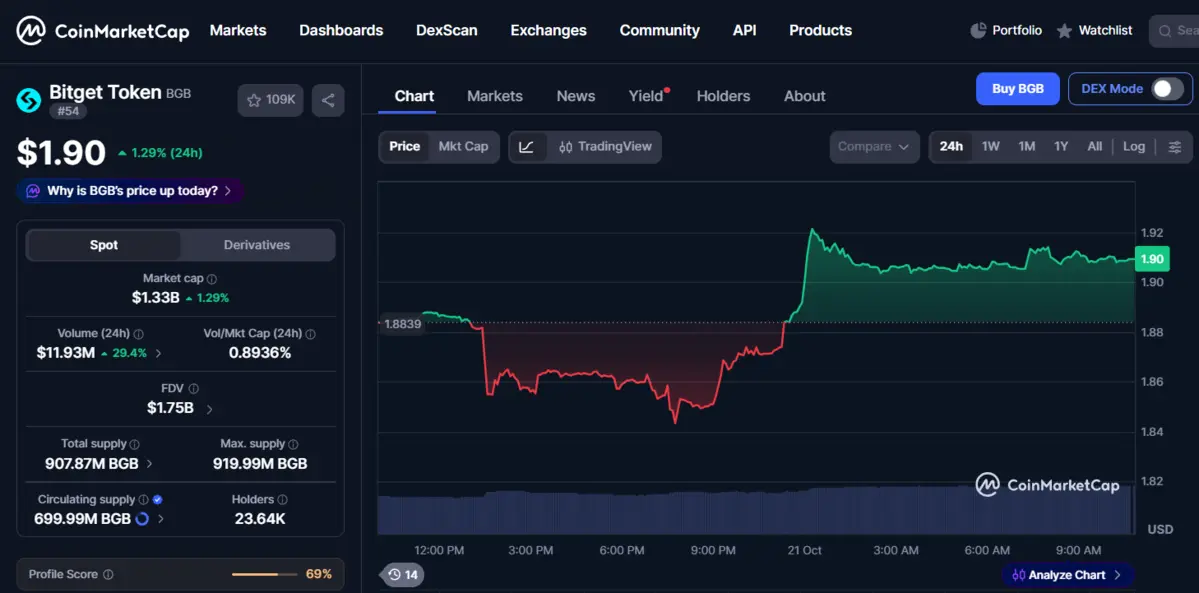Click the circulating supply progress ring

click(x=141, y=519)
